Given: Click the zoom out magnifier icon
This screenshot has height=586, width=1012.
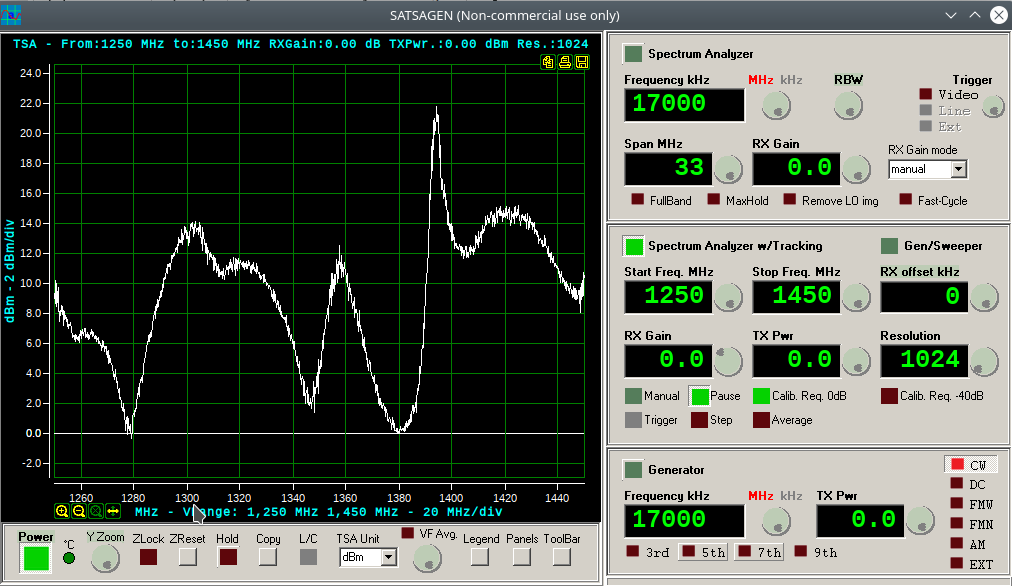Looking at the screenshot, I should click(79, 511).
